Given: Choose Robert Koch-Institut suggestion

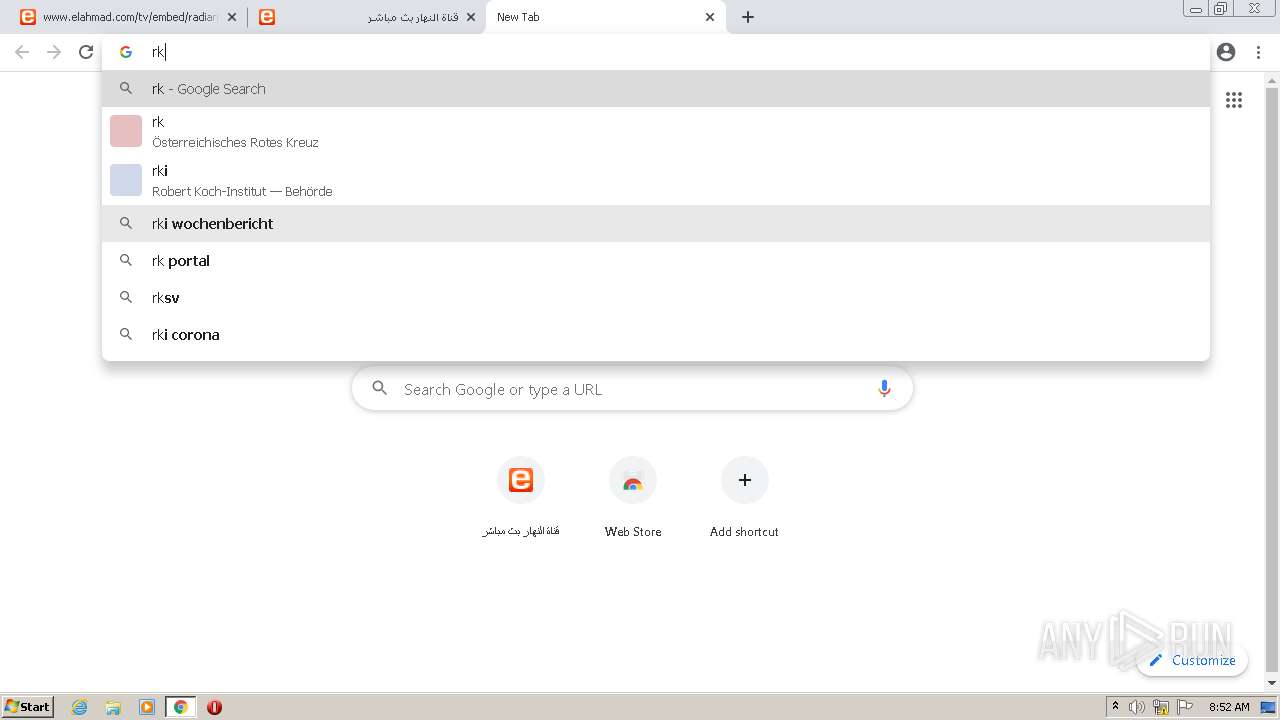Looking at the screenshot, I should pos(656,180).
